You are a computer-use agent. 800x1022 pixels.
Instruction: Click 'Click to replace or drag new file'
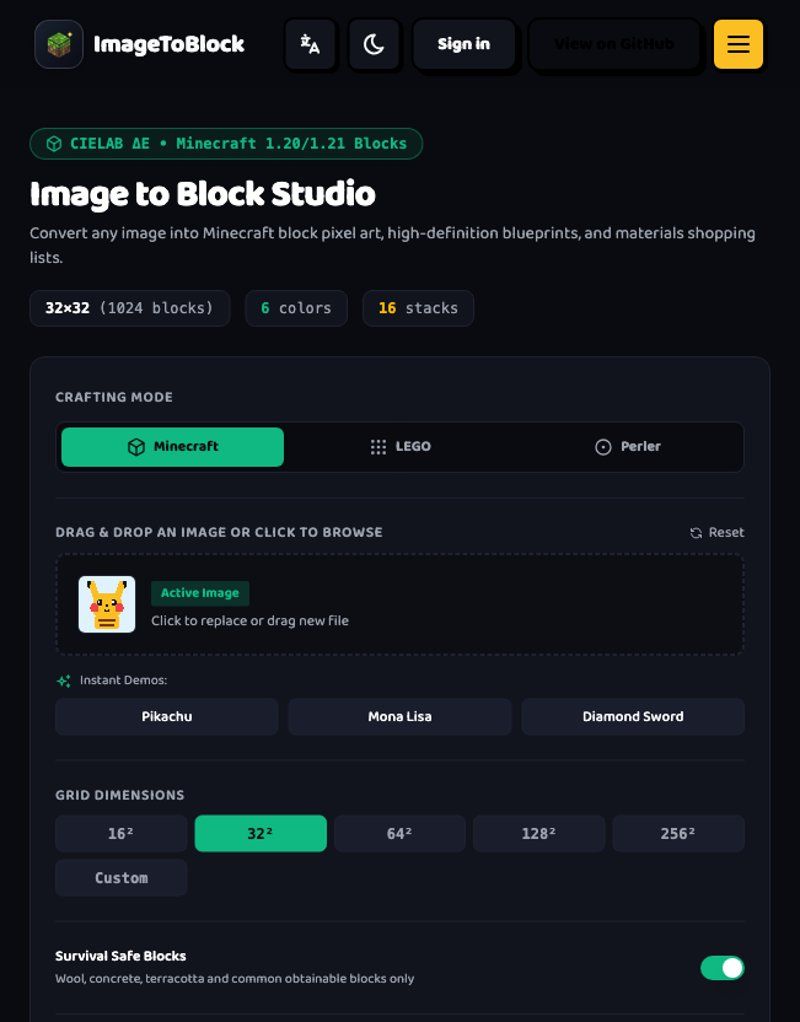click(250, 620)
